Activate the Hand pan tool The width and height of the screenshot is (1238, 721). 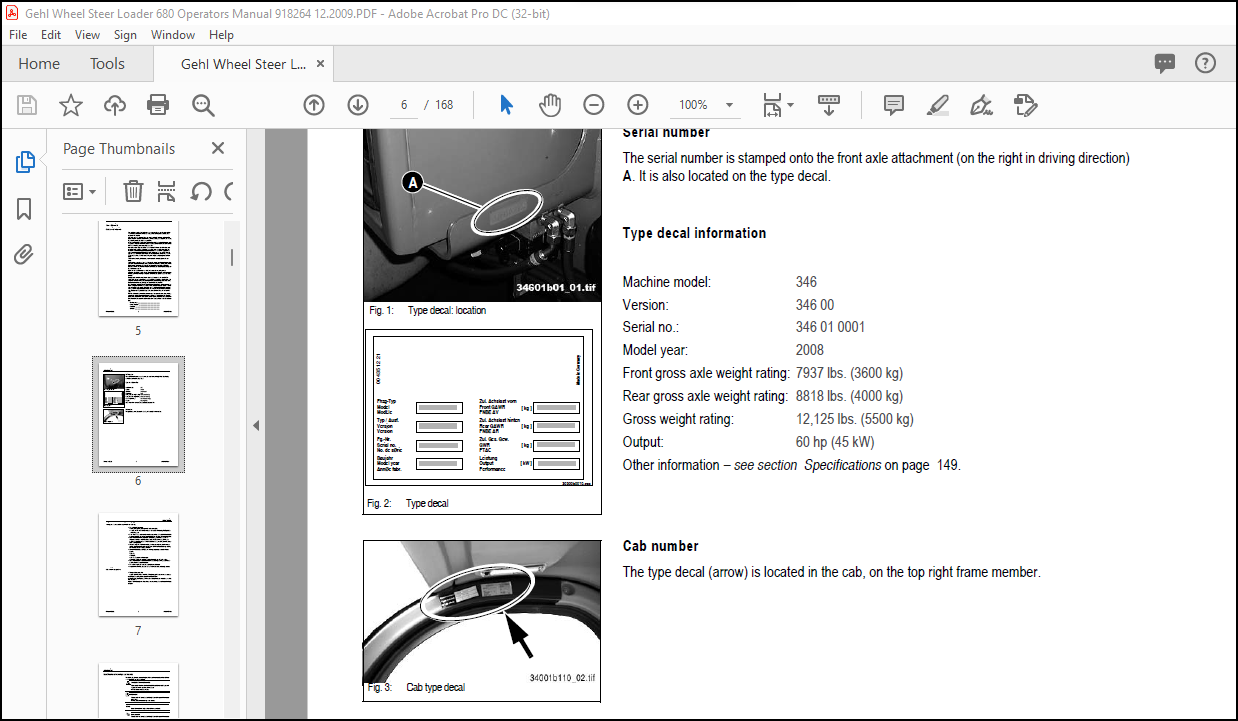[550, 105]
